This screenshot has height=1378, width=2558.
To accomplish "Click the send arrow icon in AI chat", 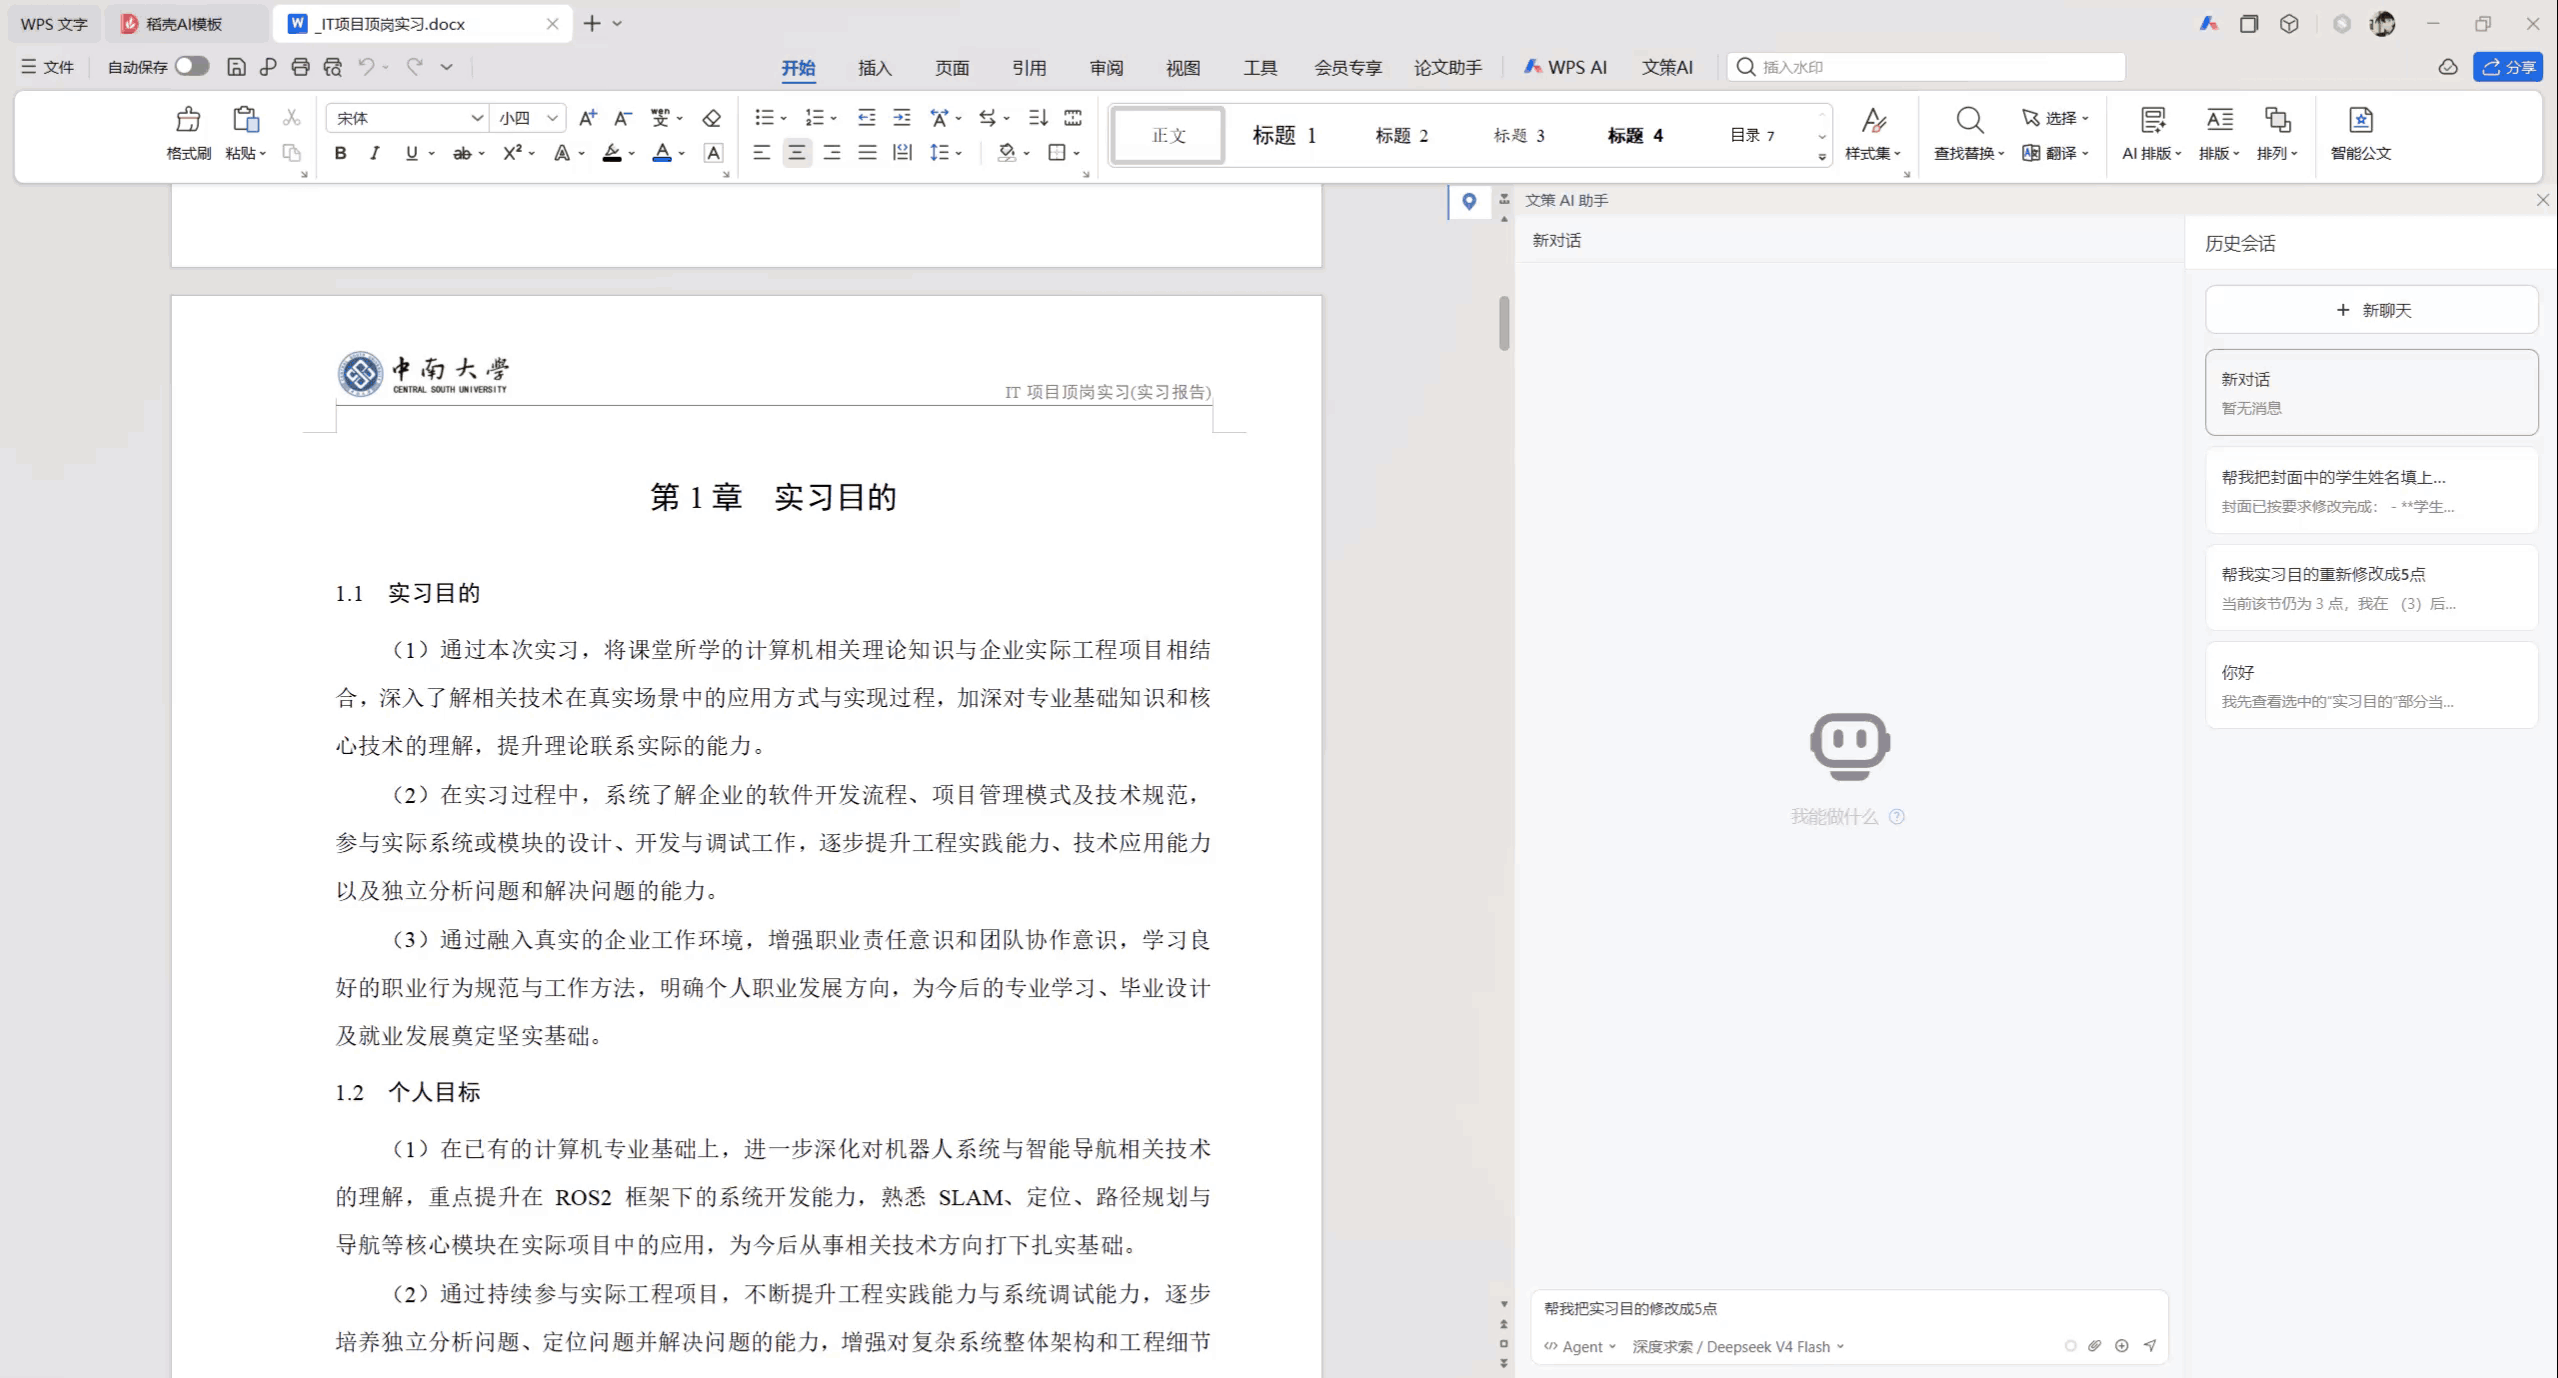I will tap(2149, 1346).
